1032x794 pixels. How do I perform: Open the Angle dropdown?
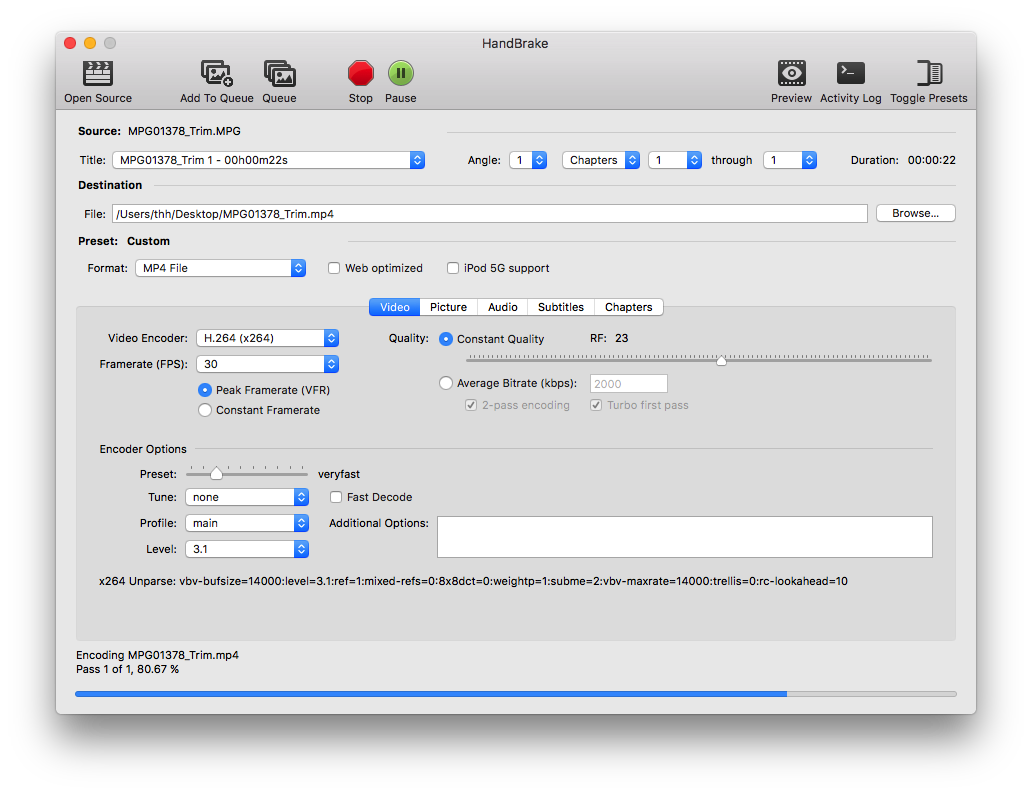[528, 160]
